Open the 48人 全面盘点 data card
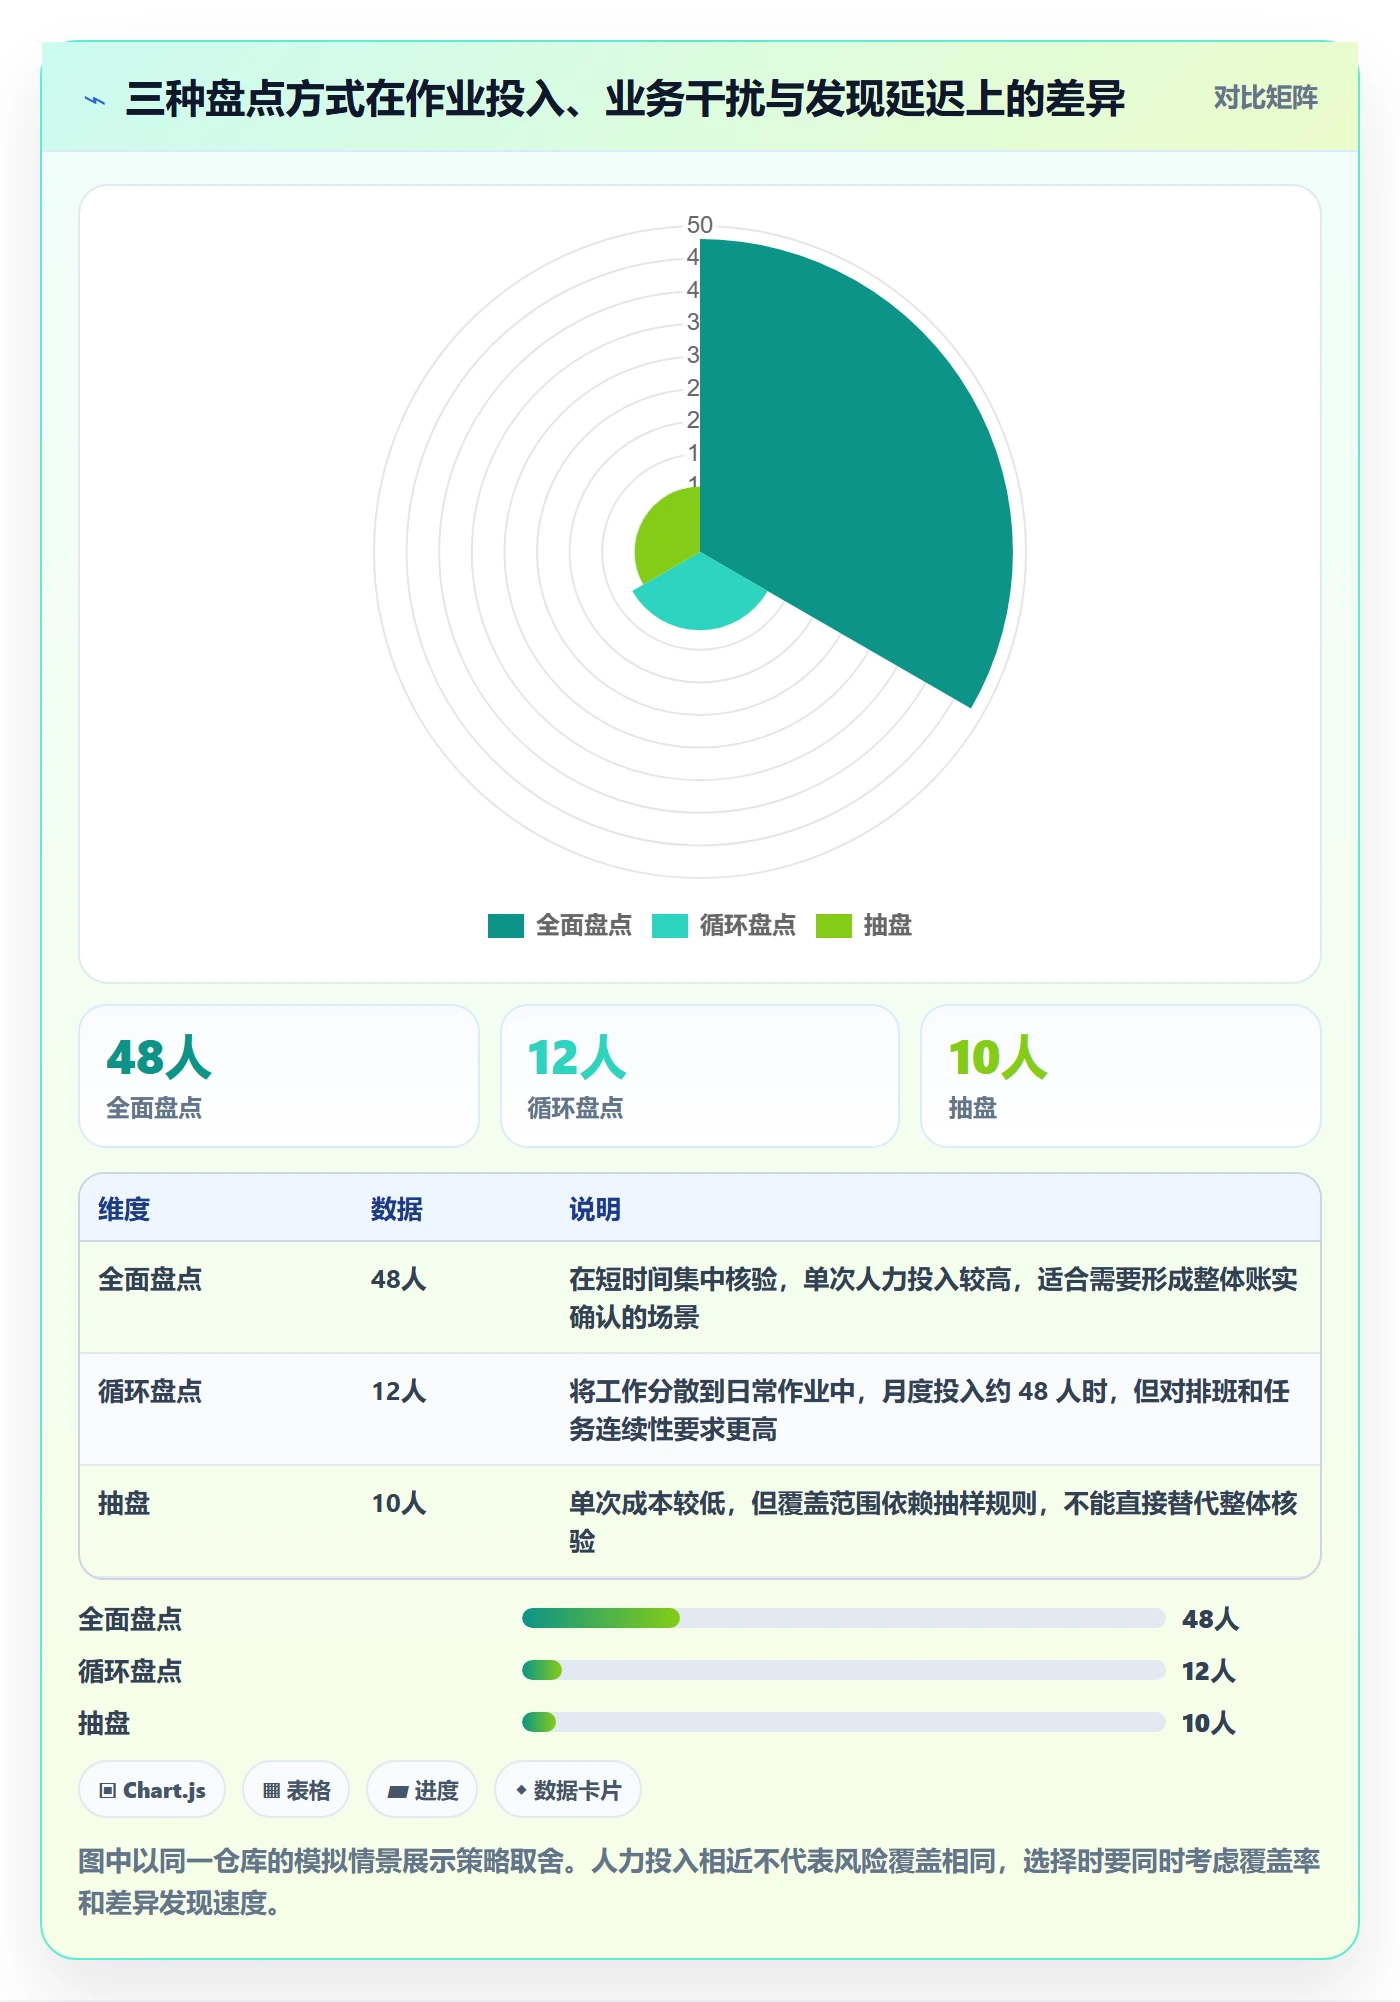This screenshot has height=2002, width=1400. click(279, 1076)
